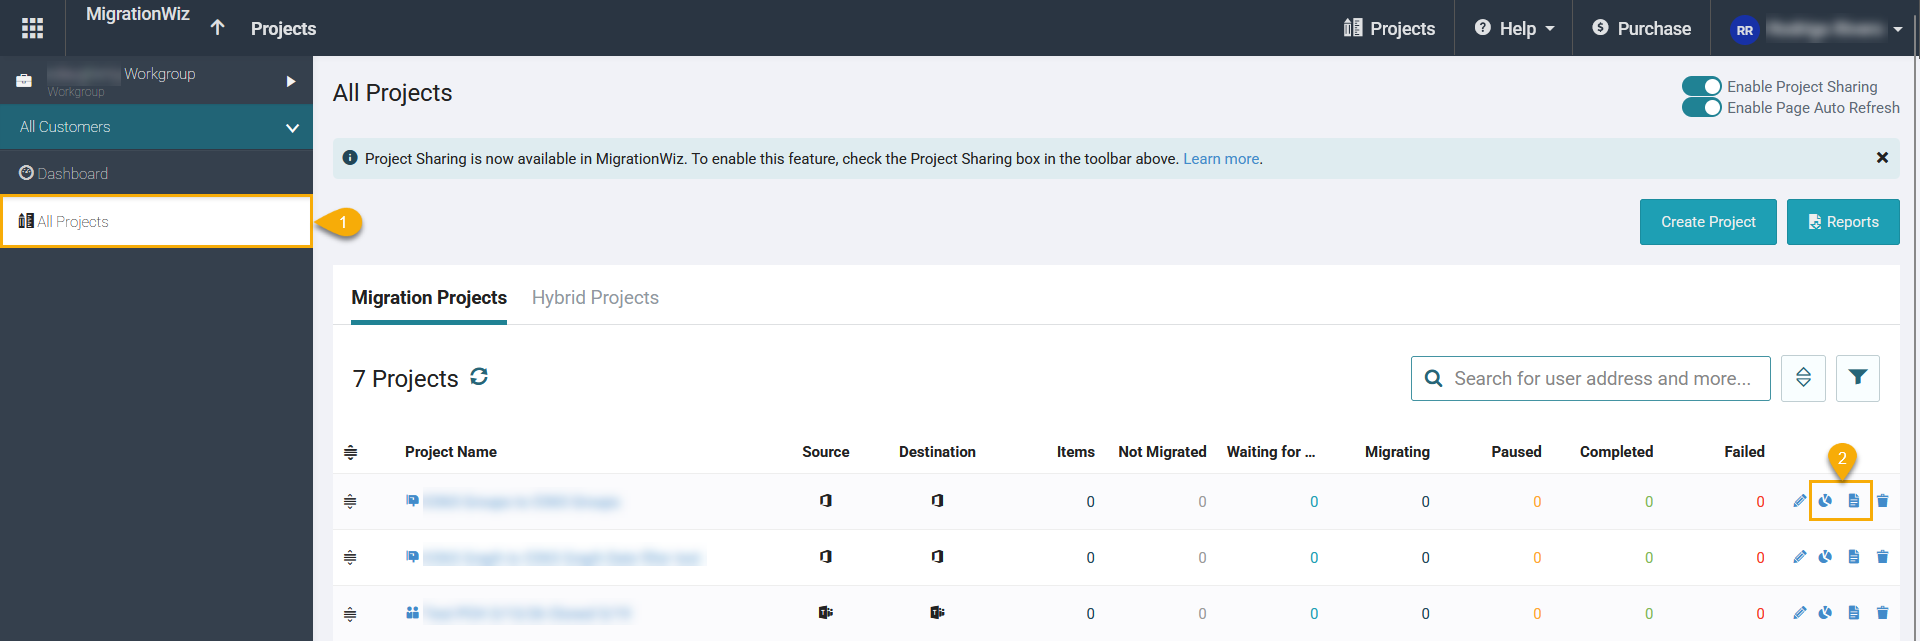Switch to the Hybrid Projects tab

(595, 298)
